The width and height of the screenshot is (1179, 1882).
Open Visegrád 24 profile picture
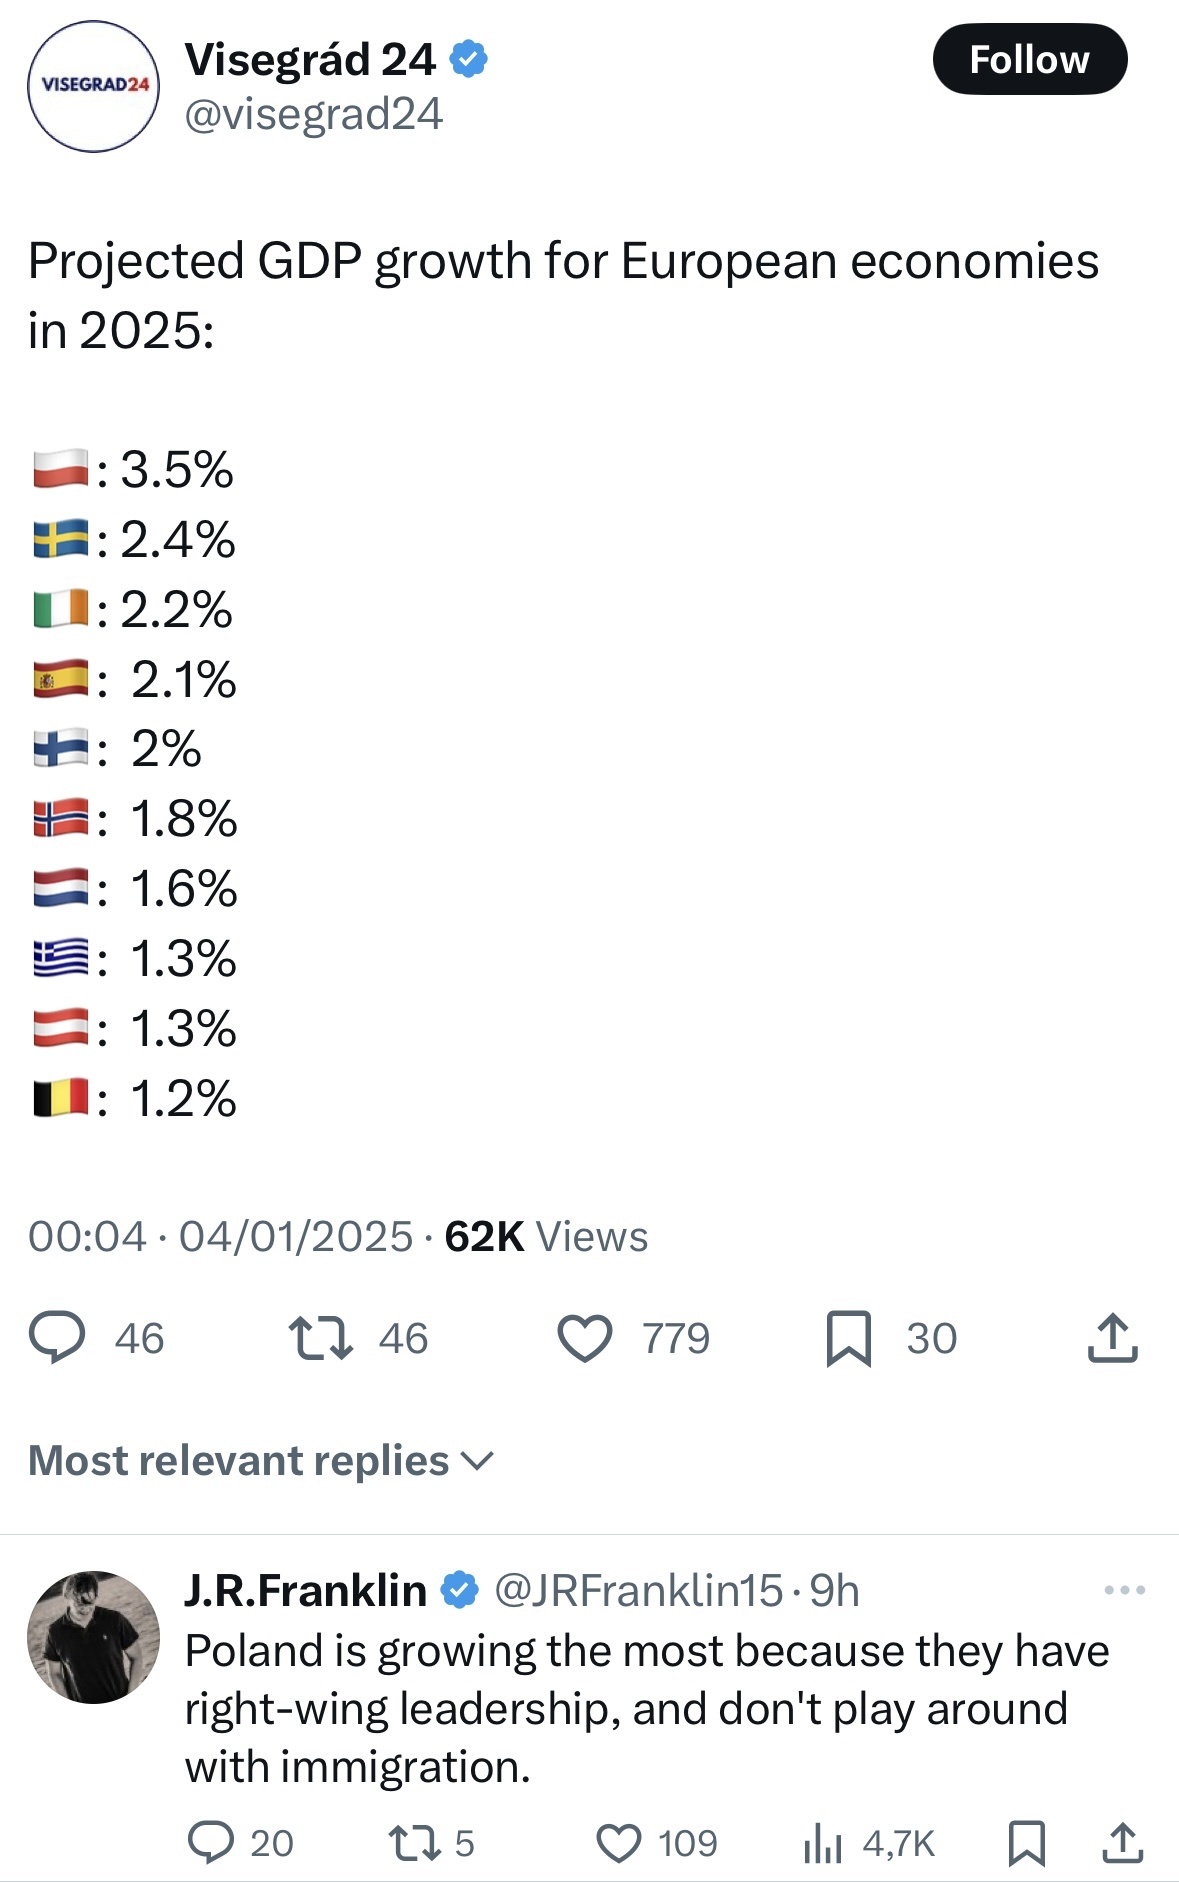93,86
